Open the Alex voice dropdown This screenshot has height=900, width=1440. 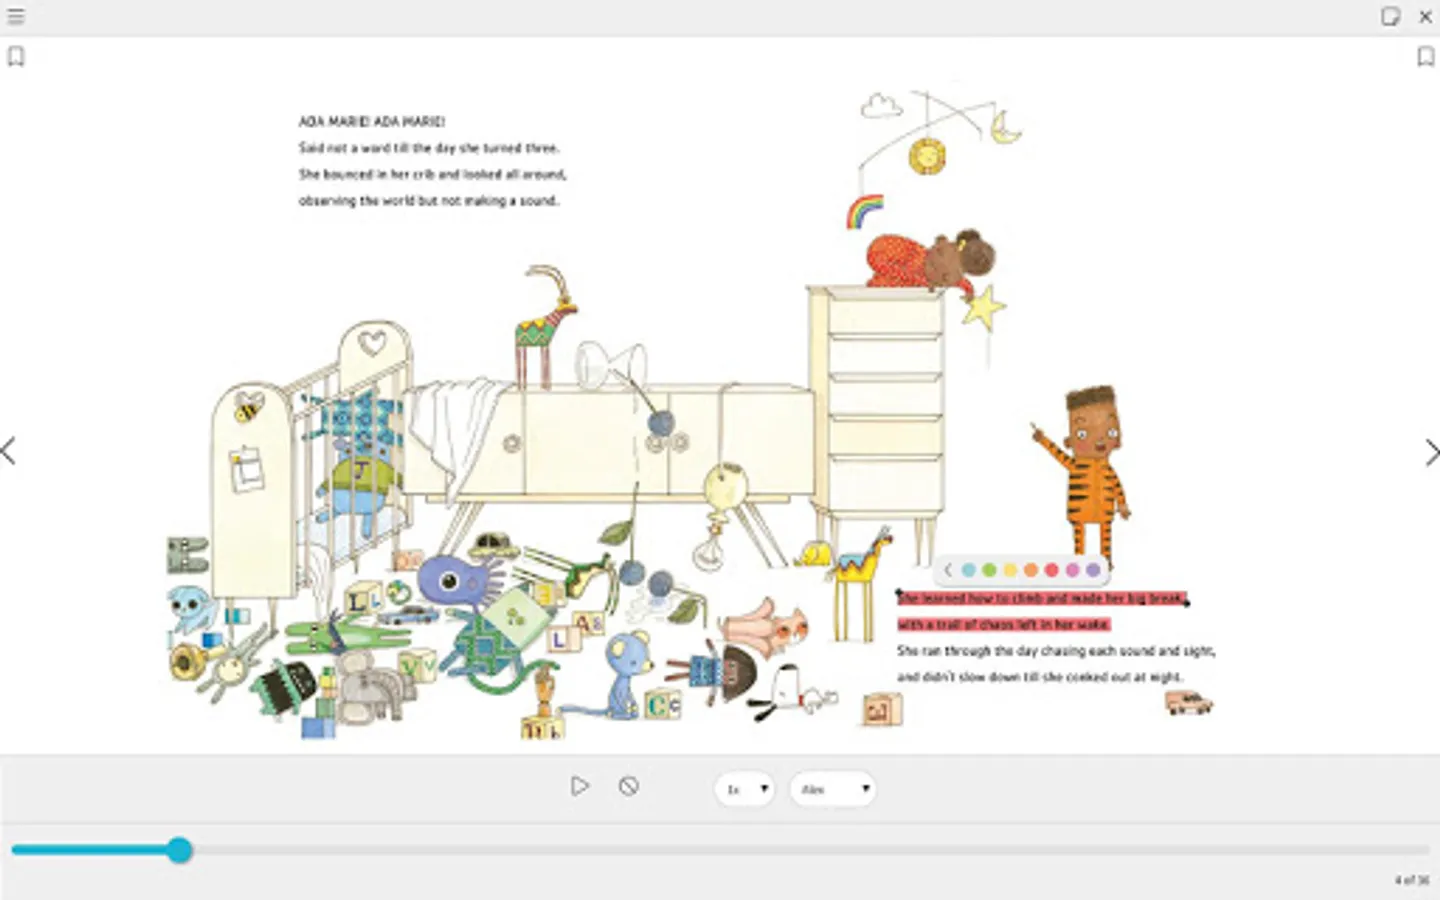point(832,789)
